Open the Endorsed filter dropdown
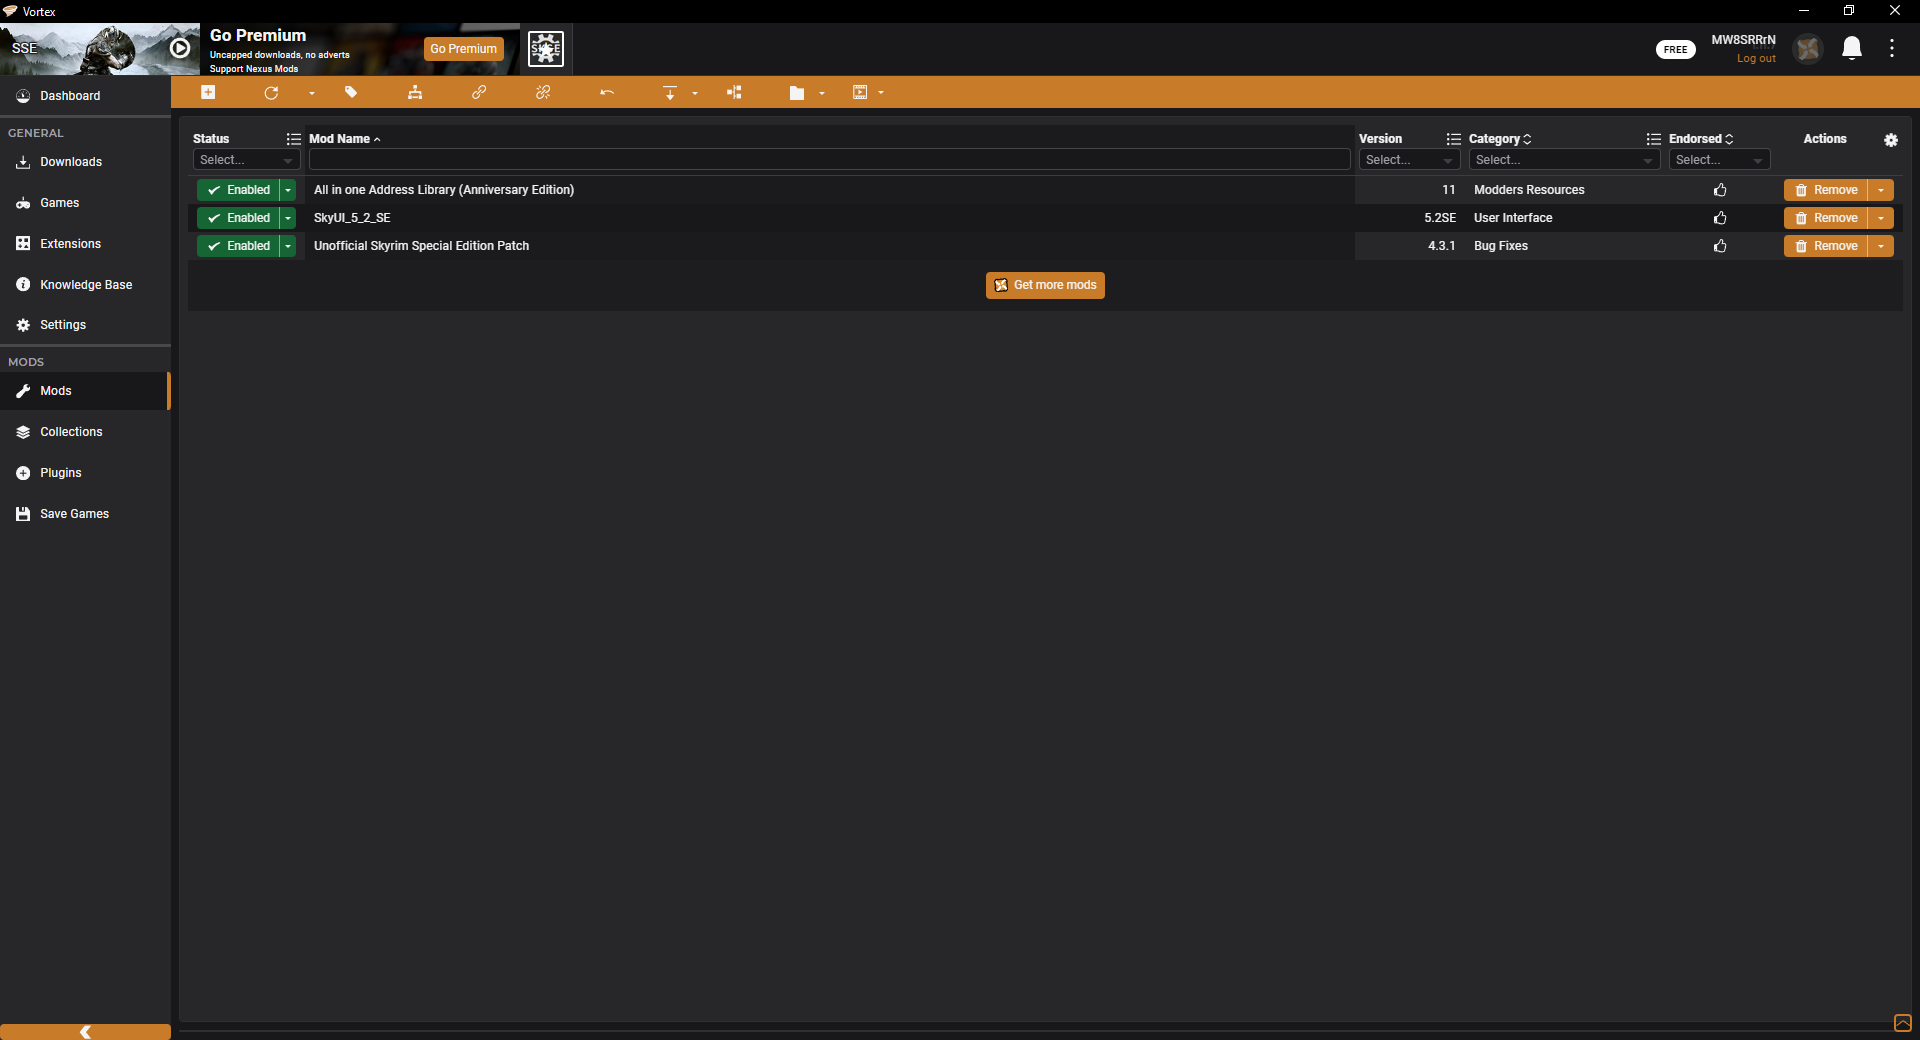Screen dimensions: 1920x1040 [1719, 160]
